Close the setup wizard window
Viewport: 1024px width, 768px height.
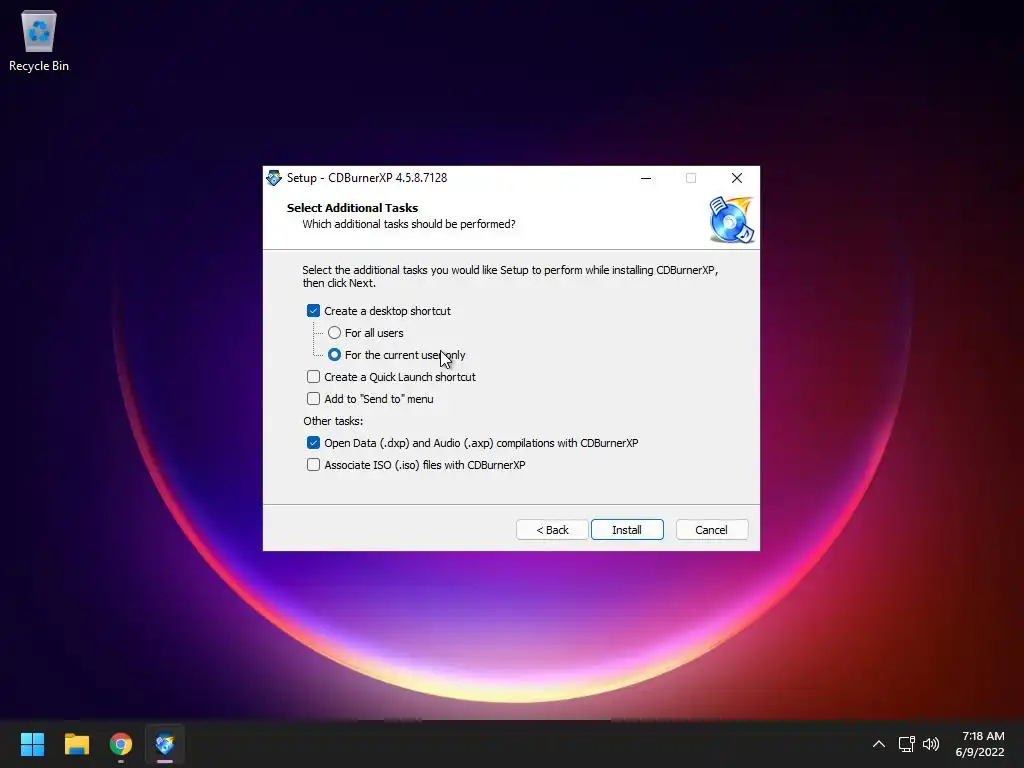(x=737, y=178)
